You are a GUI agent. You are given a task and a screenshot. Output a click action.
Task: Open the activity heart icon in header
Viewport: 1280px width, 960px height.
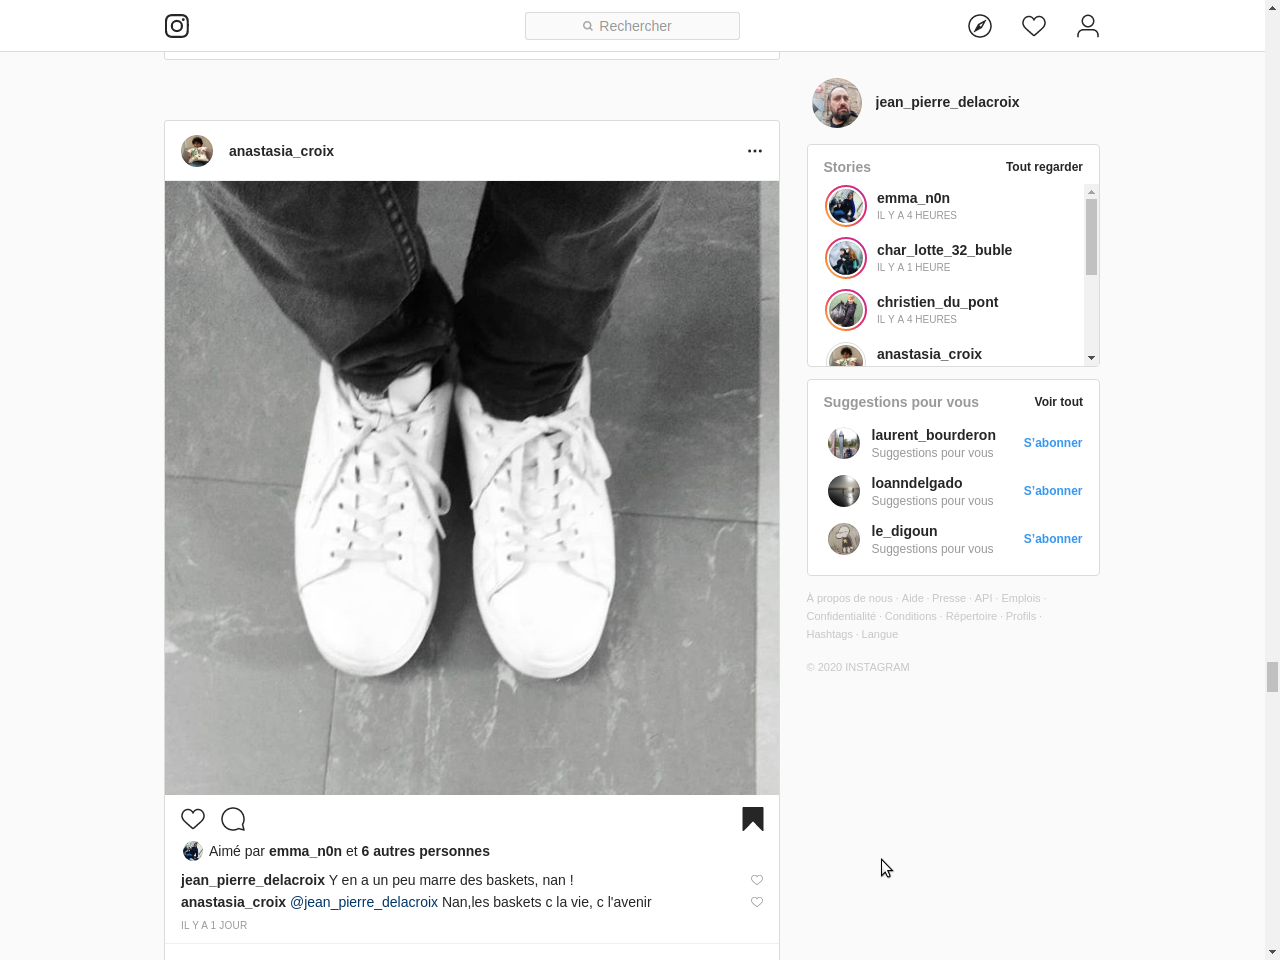(x=1034, y=26)
